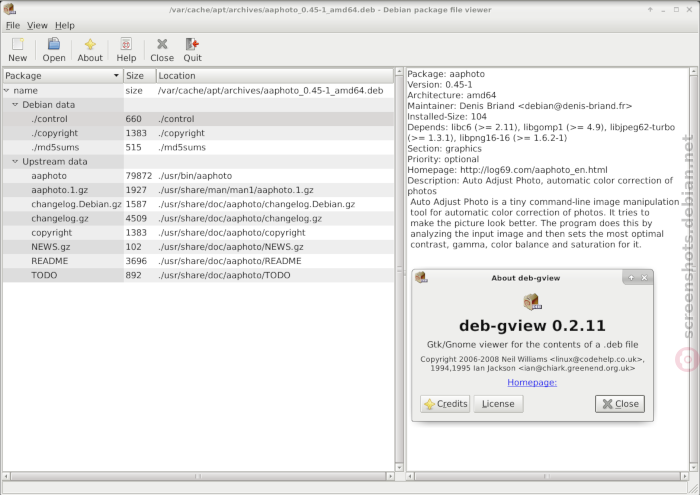Select the copyright row under Upstream data
This screenshot has height=495, width=700.
pyautogui.click(x=198, y=233)
